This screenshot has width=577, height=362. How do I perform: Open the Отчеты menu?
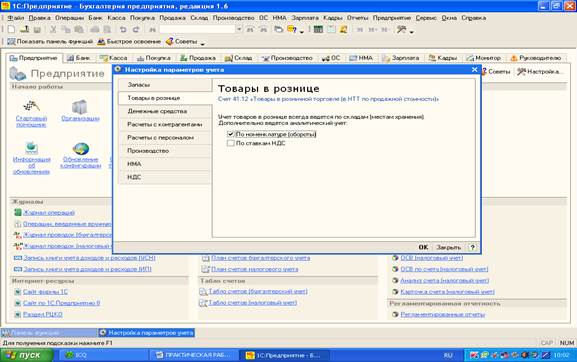[357, 18]
